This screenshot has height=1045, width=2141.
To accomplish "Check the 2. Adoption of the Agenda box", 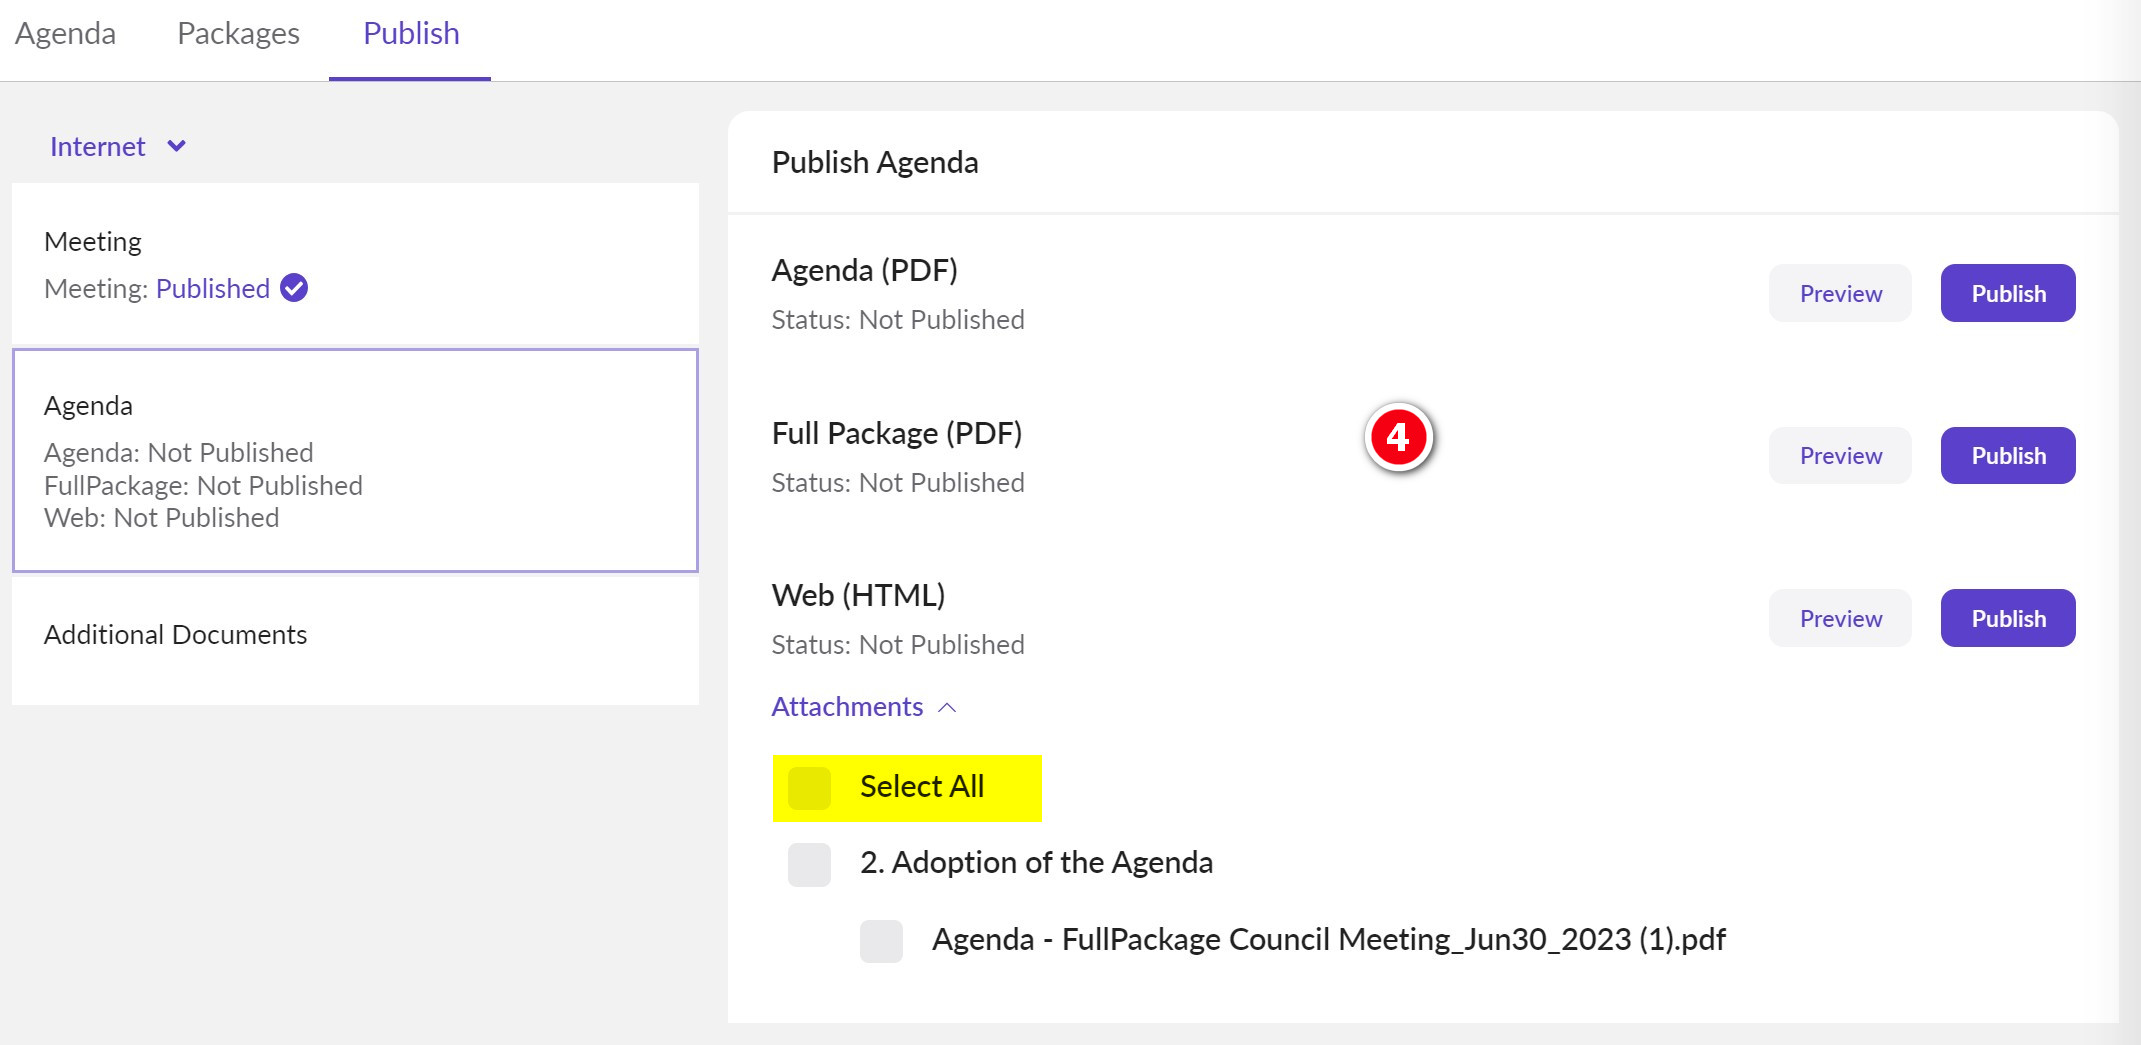I will click(x=809, y=864).
